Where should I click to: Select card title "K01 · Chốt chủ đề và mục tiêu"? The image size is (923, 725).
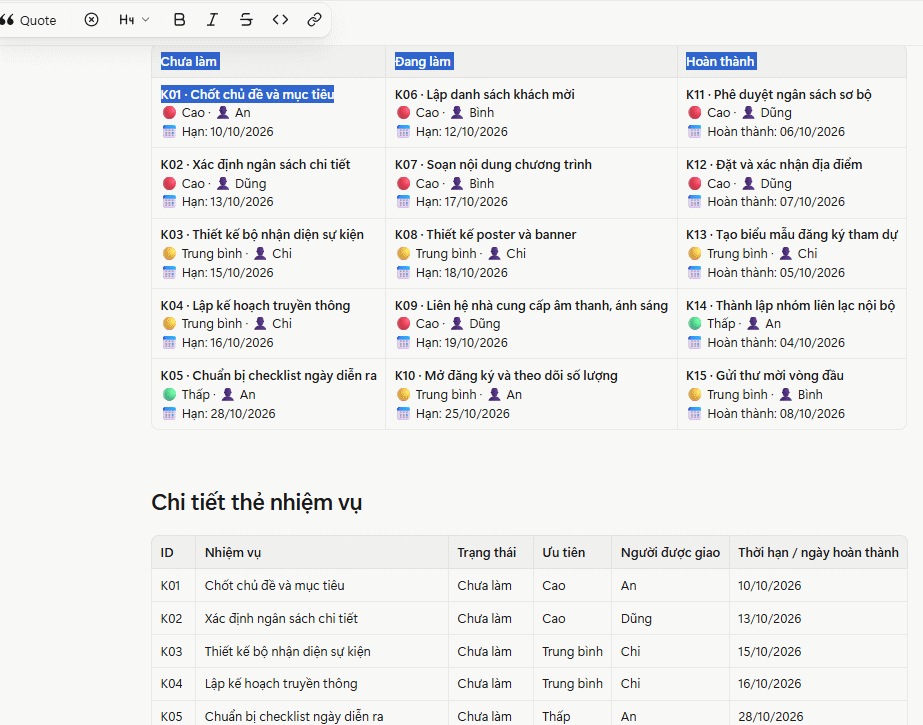point(247,94)
